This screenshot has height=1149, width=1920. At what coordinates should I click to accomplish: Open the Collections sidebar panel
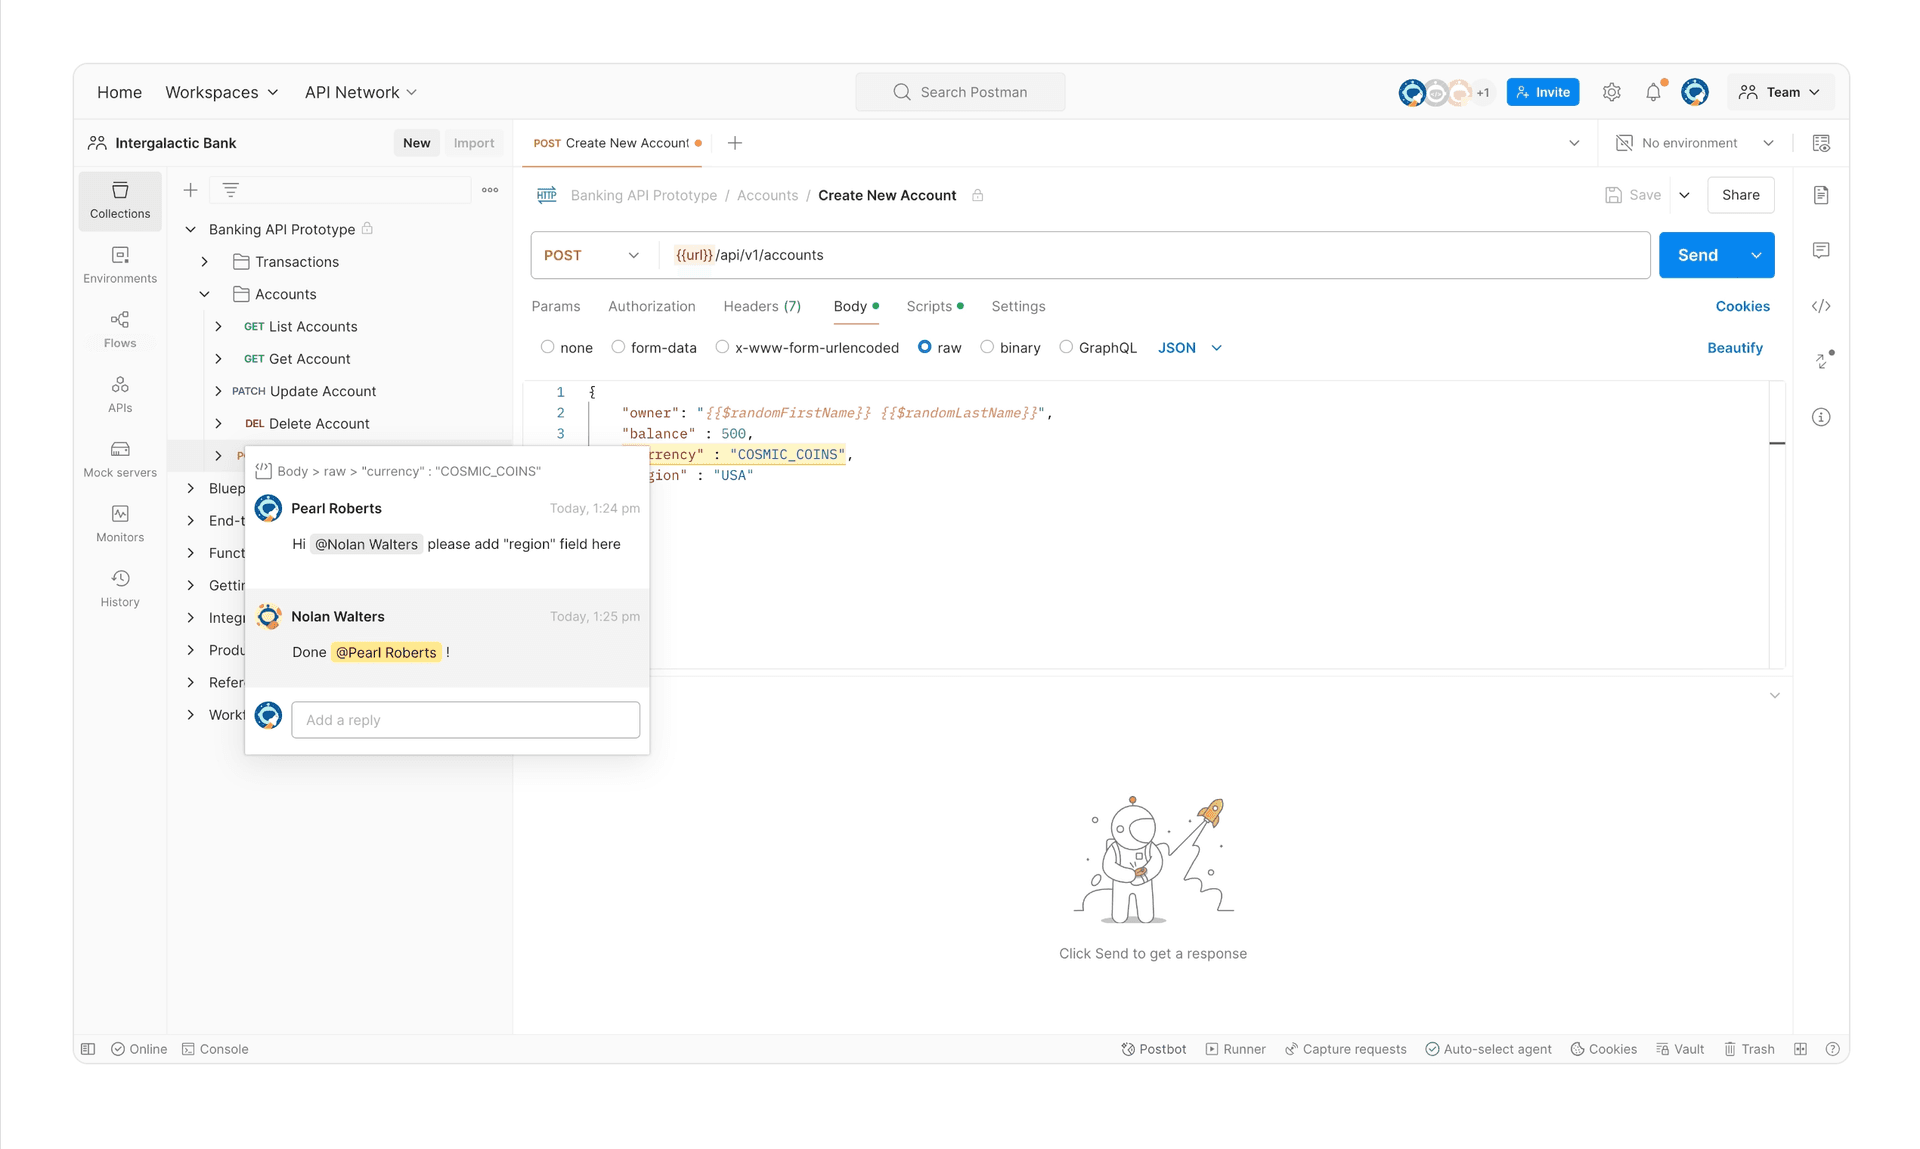pos(120,200)
